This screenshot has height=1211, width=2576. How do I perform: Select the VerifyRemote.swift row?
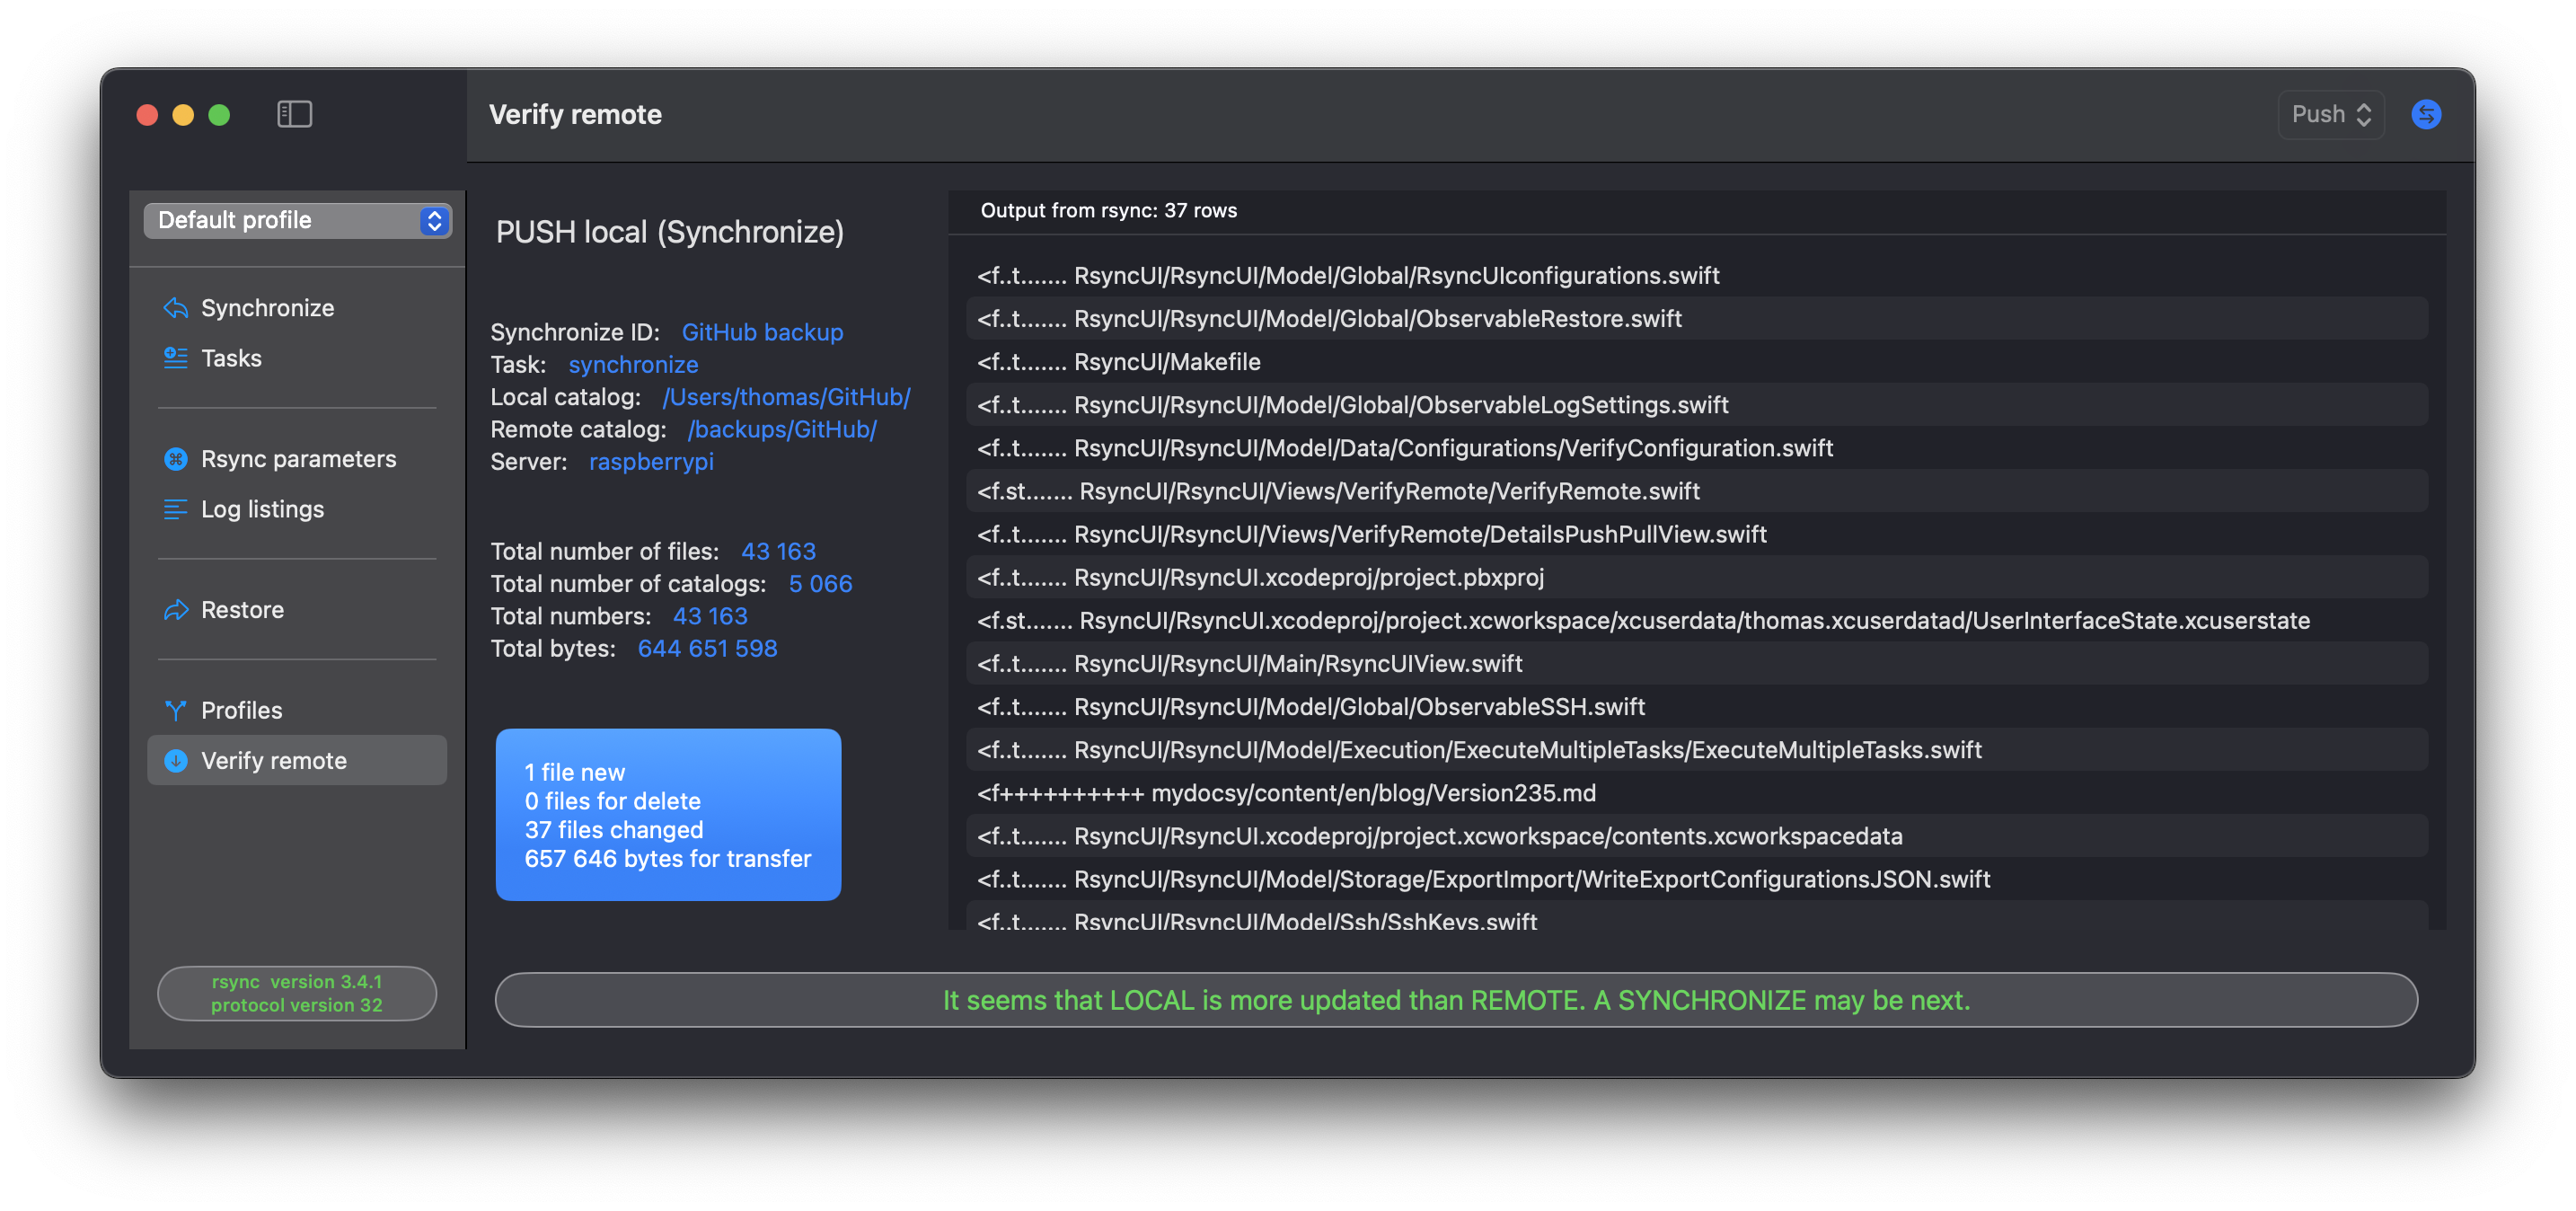(x=1697, y=491)
